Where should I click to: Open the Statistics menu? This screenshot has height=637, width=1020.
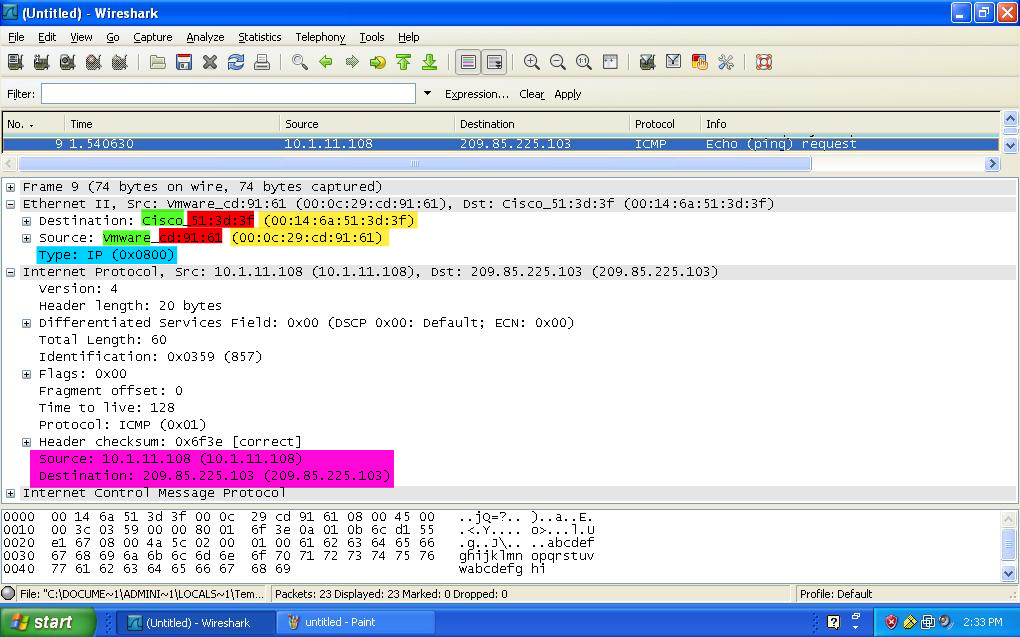click(260, 37)
